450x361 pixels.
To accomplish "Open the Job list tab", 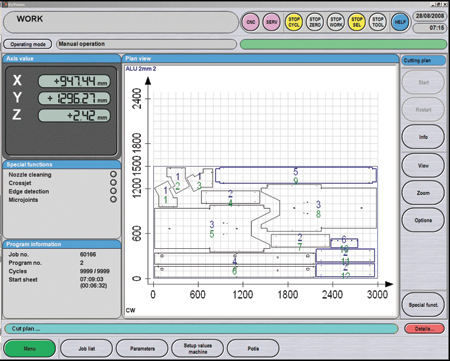I will click(87, 349).
